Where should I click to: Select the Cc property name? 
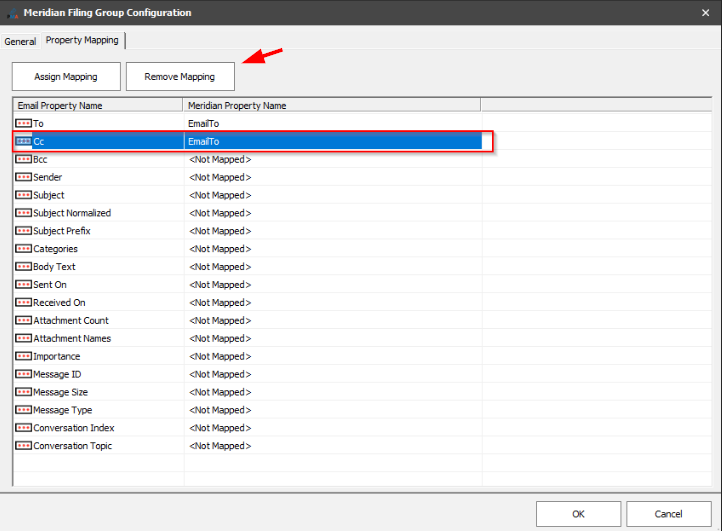tap(39, 141)
